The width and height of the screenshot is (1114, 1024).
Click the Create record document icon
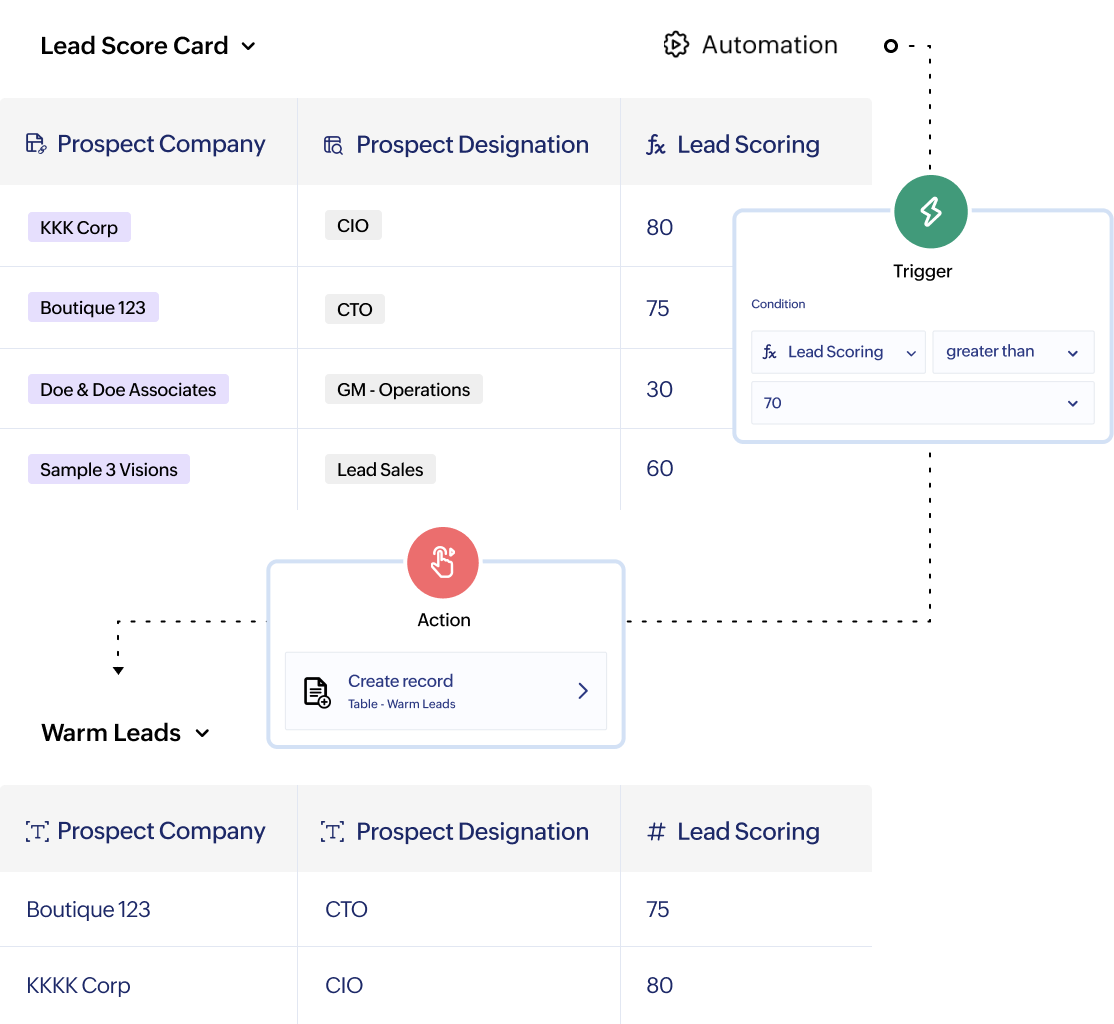pos(317,692)
